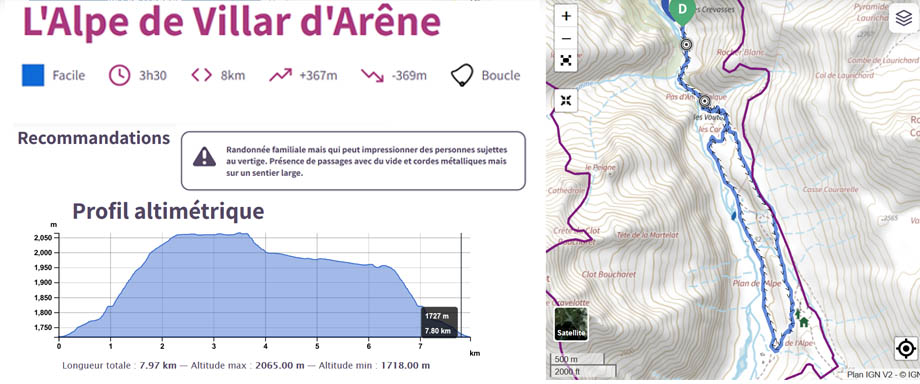Zoom in on the map
Screen dimensions: 920x384
tap(566, 16)
